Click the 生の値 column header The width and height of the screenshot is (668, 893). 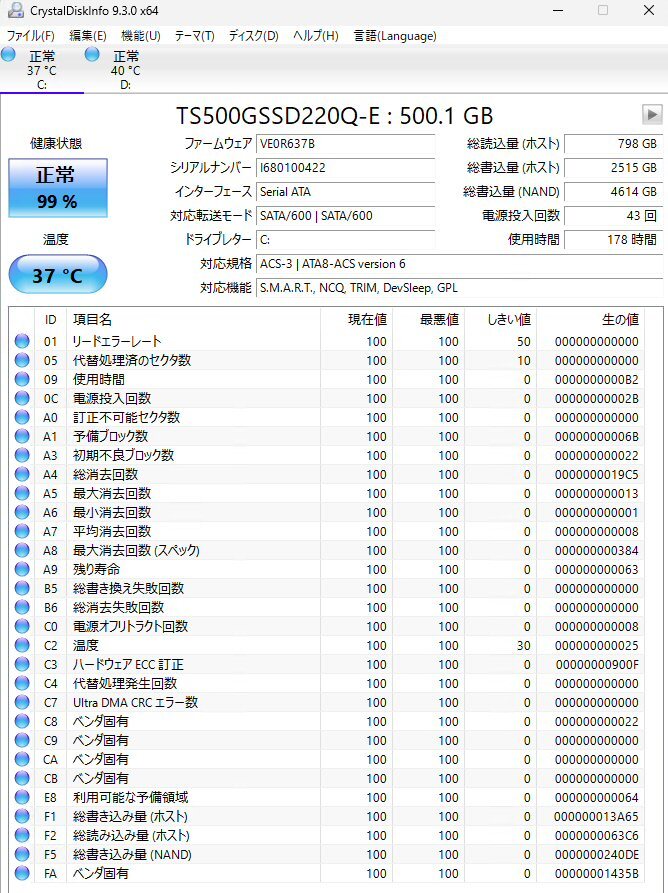tap(590, 319)
